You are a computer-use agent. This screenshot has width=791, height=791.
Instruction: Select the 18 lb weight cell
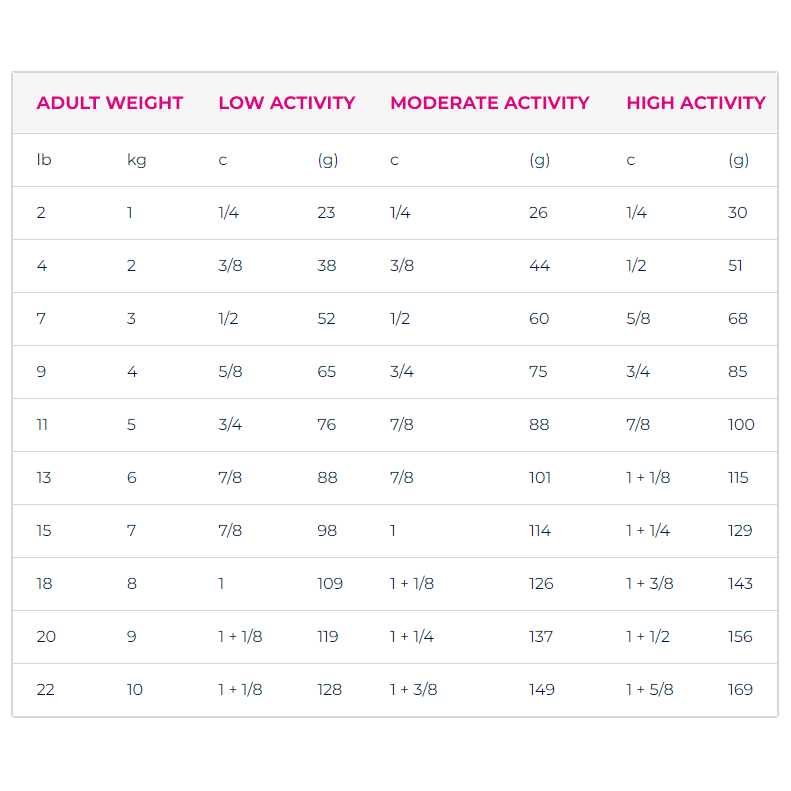(44, 583)
